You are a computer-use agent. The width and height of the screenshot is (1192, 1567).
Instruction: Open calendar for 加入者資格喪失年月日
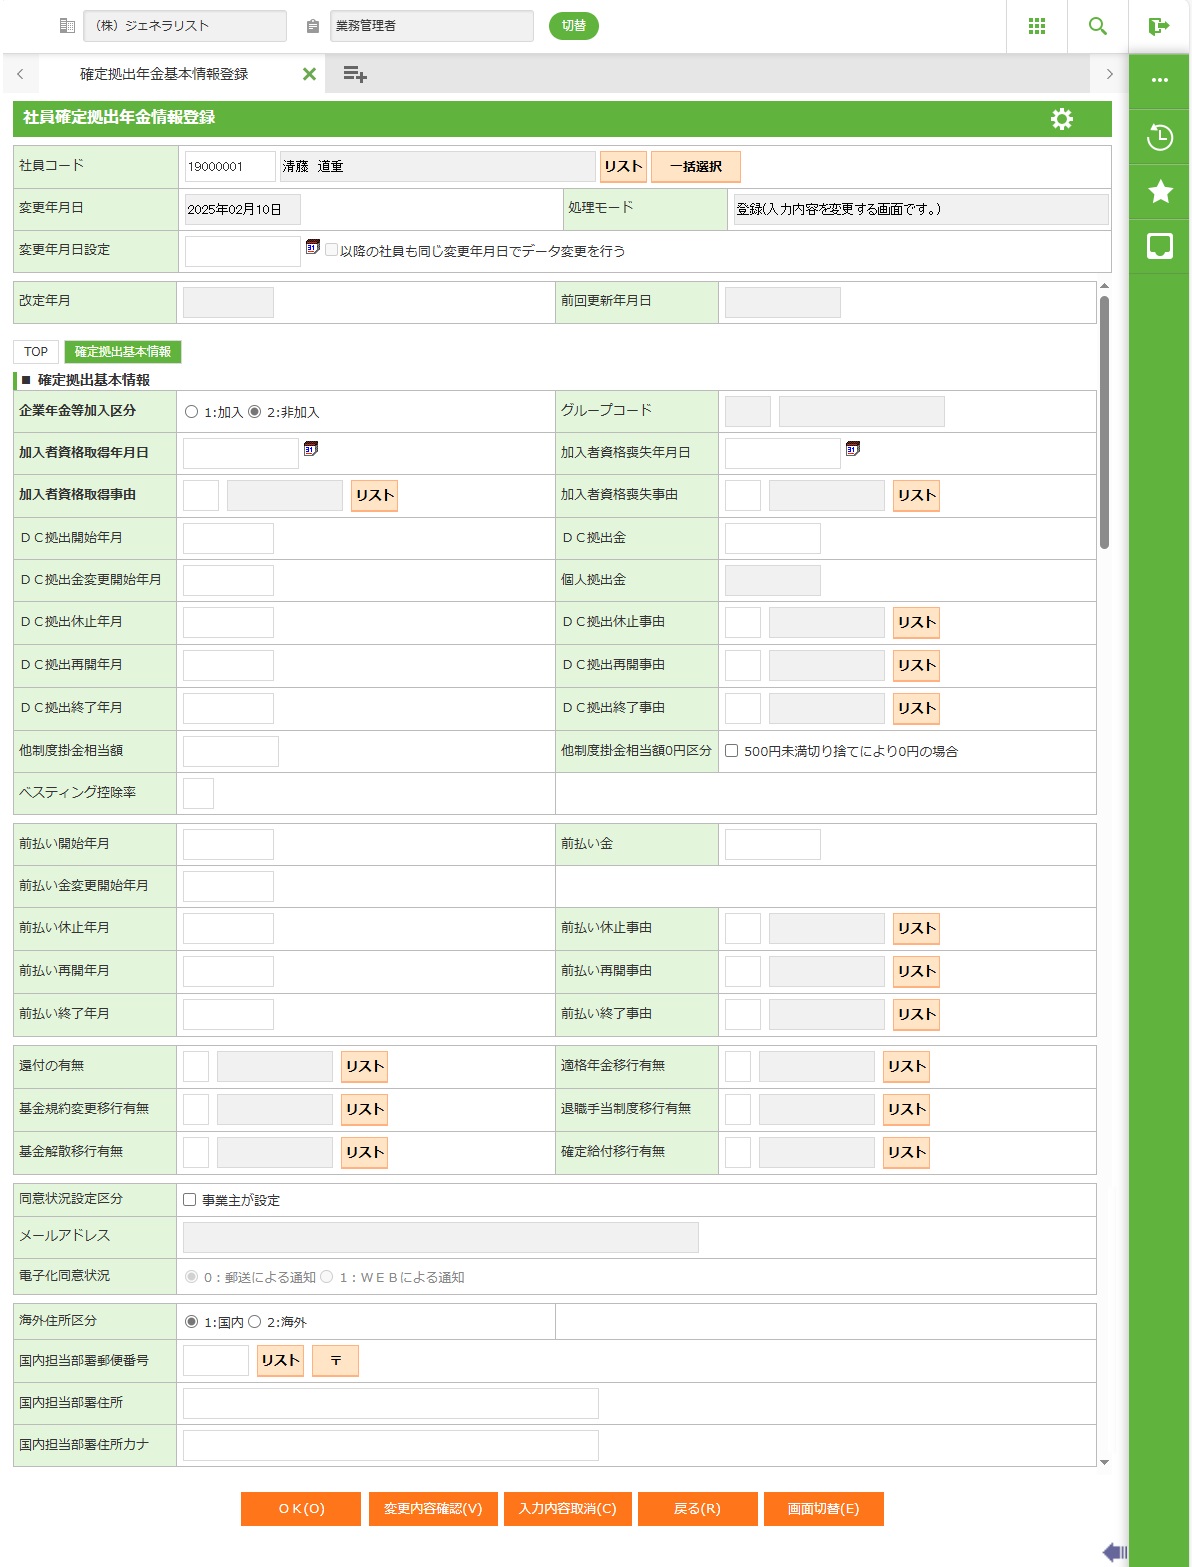852,449
